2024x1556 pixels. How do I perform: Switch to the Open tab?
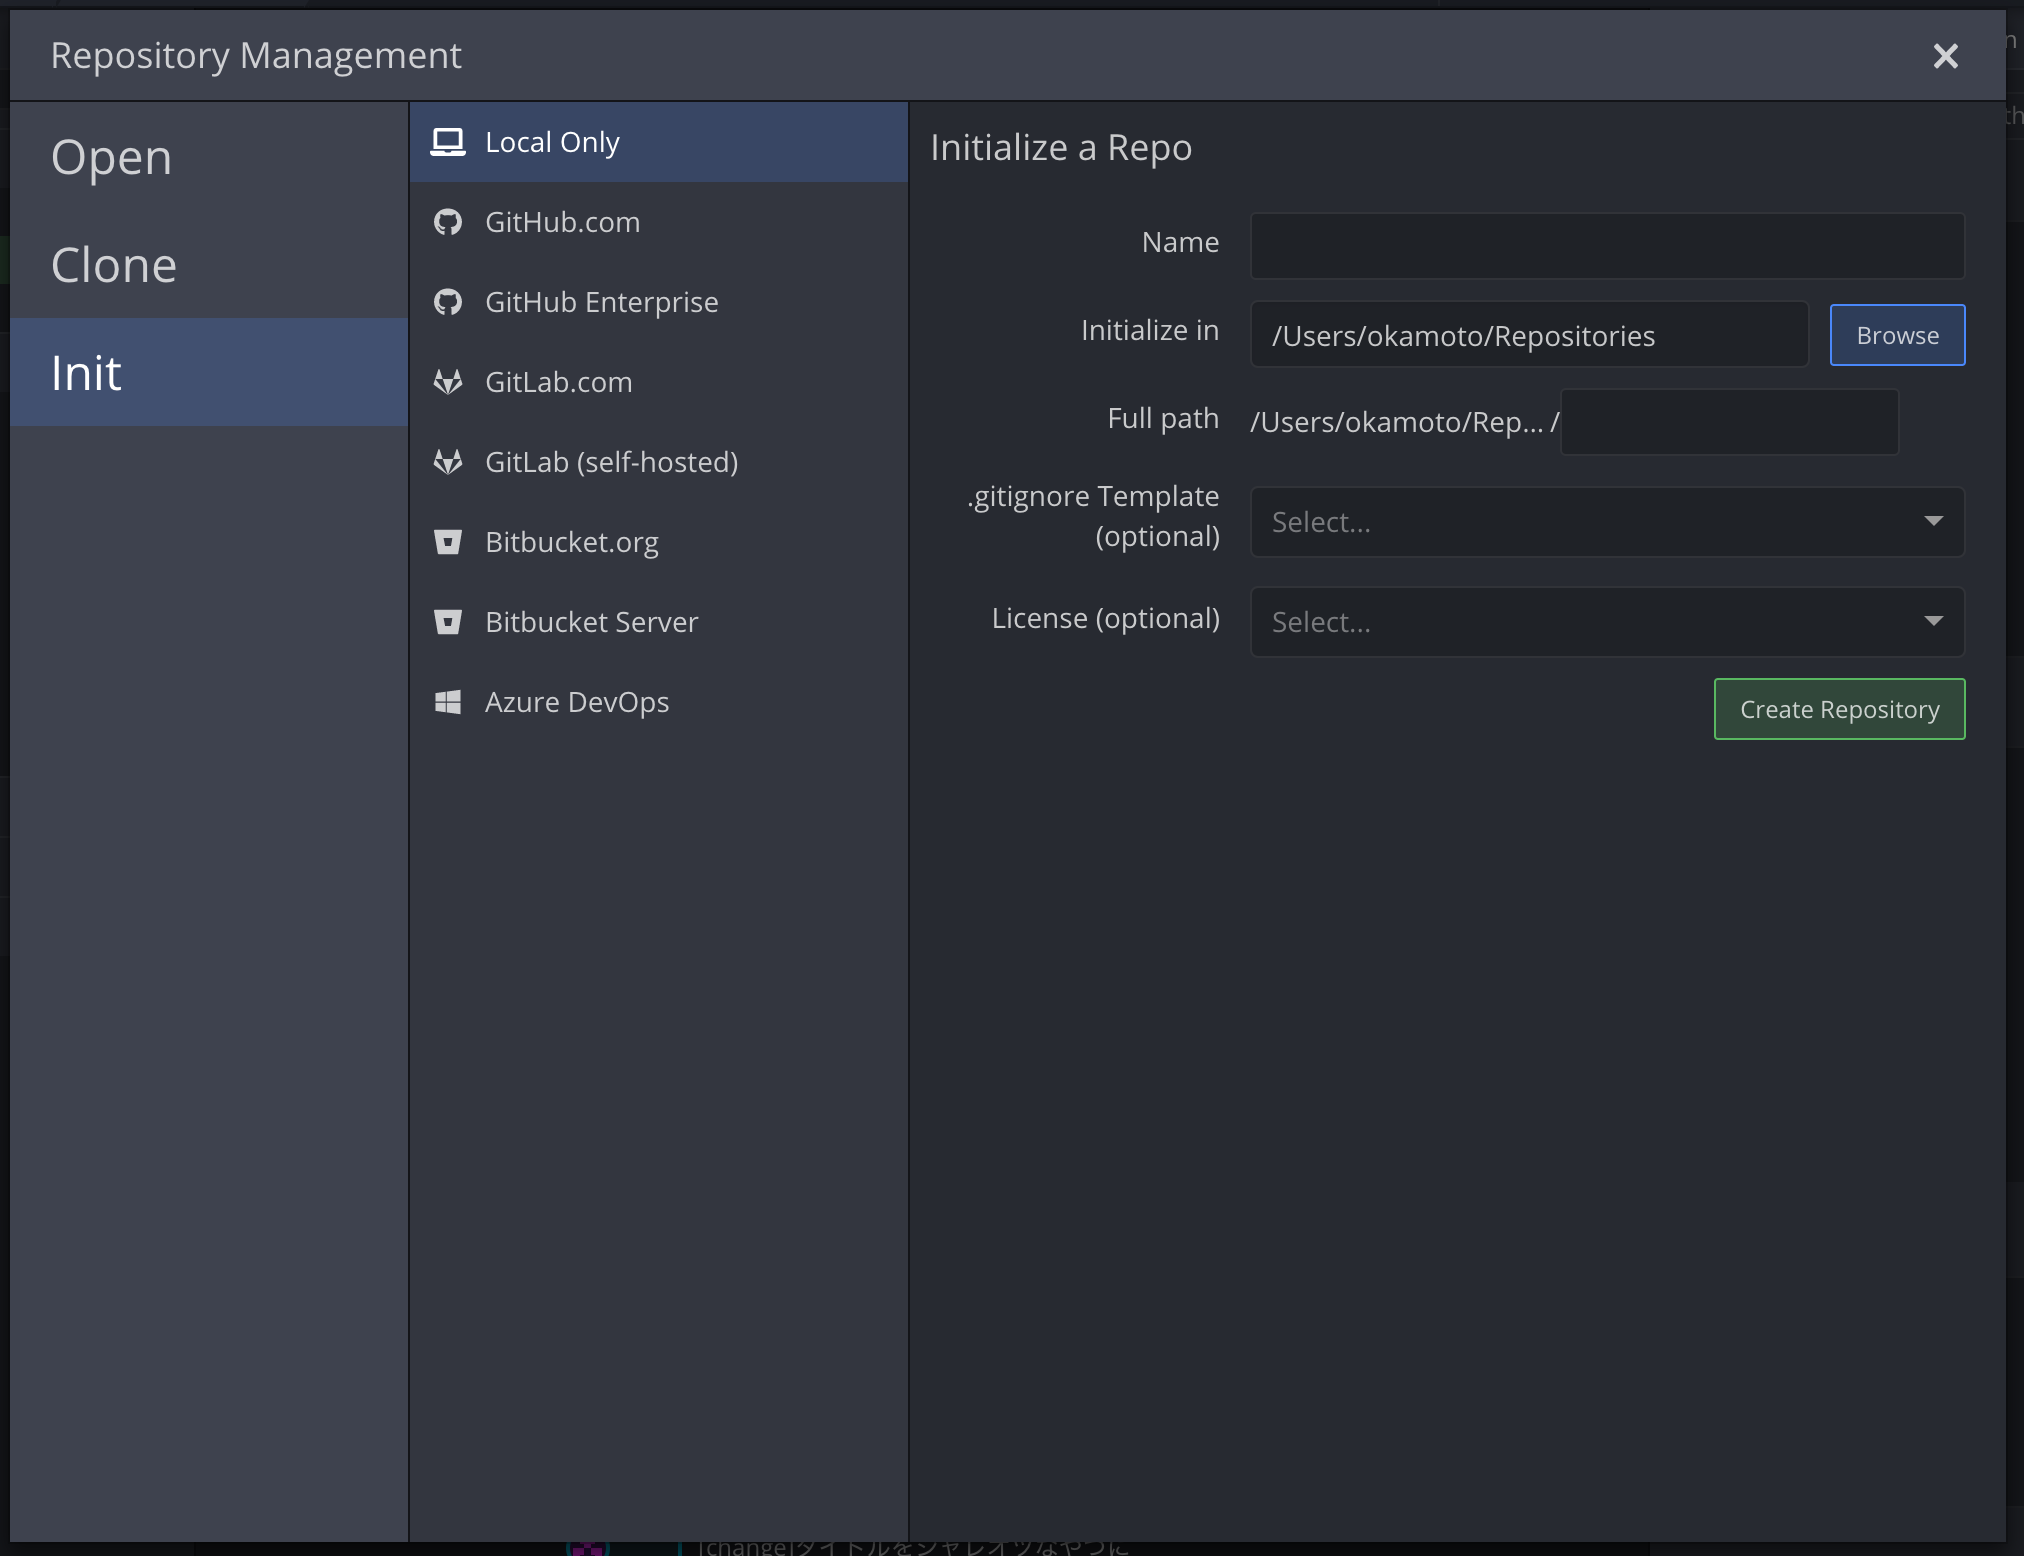click(111, 156)
